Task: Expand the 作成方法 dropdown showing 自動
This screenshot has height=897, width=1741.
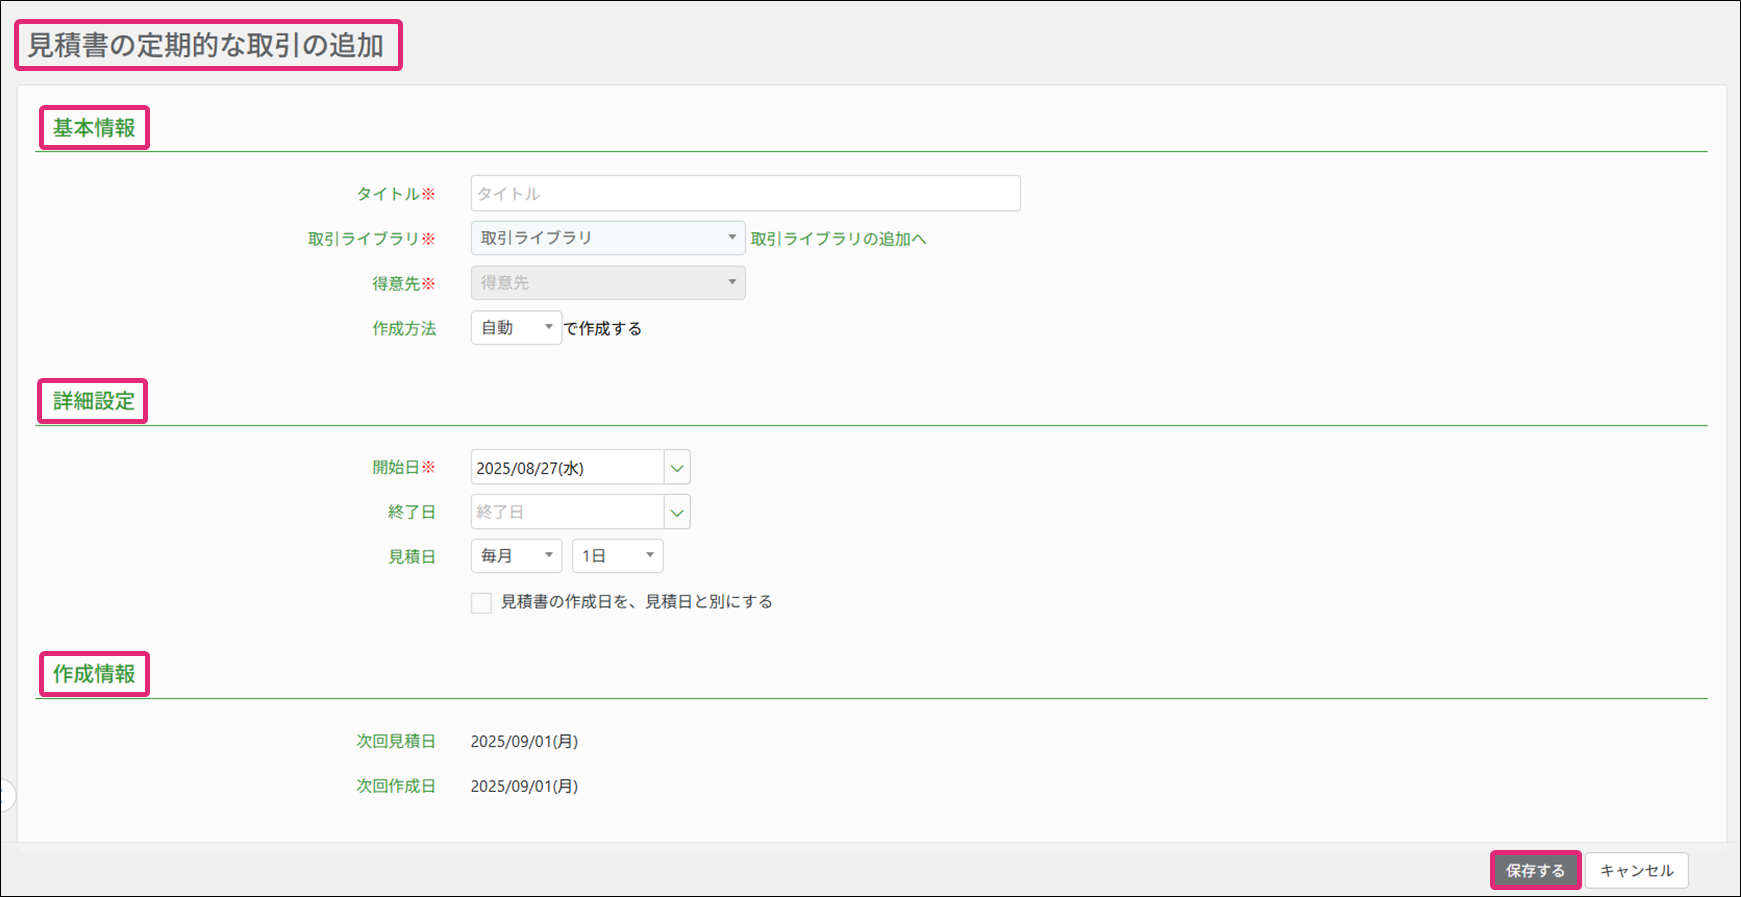Action: coord(516,328)
